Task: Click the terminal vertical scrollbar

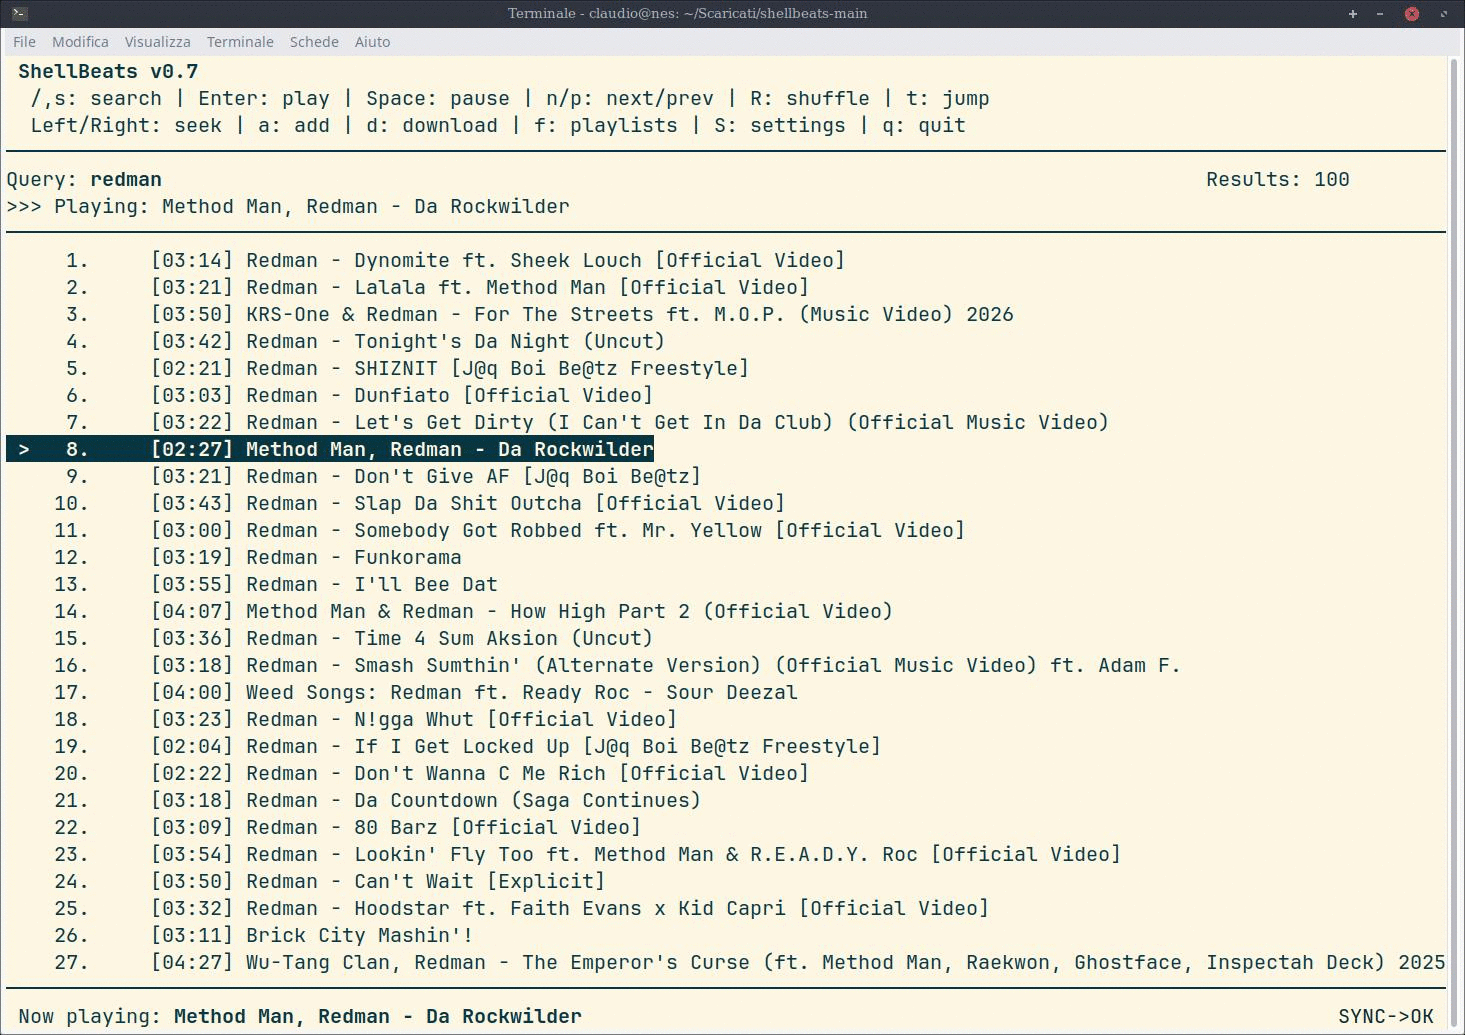Action: (1454, 544)
